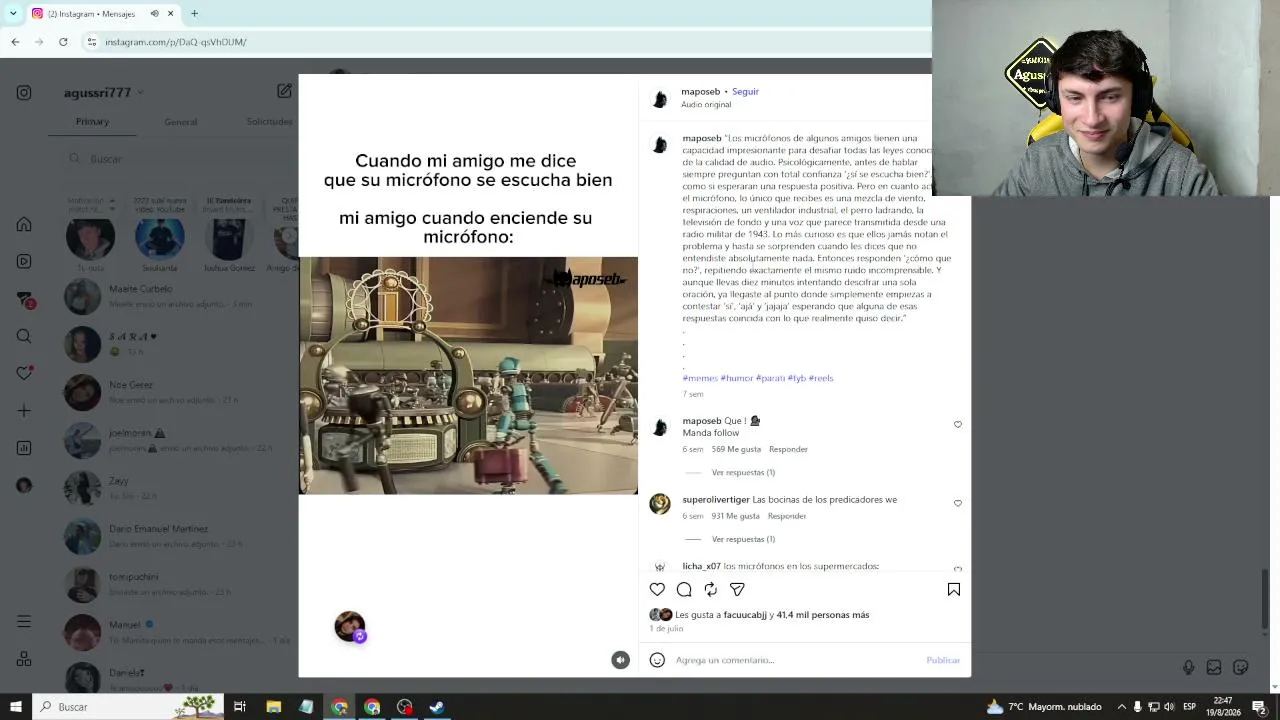Open the Windows notification center
1280x720 pixels.
coord(1259,707)
